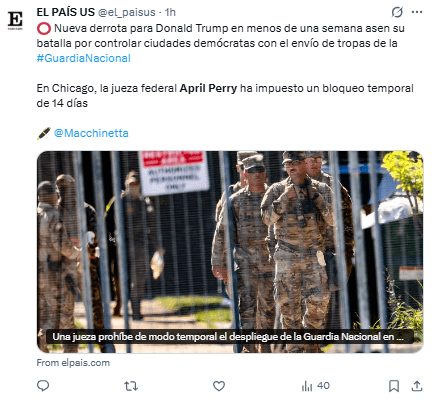Click the red circle emoji in tweet text

(44, 29)
